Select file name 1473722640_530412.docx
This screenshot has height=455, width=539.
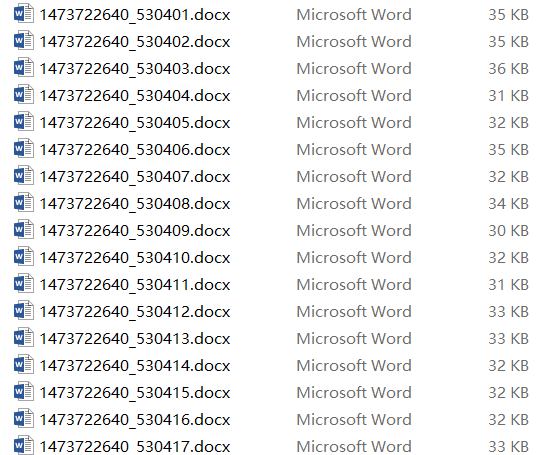click(135, 312)
